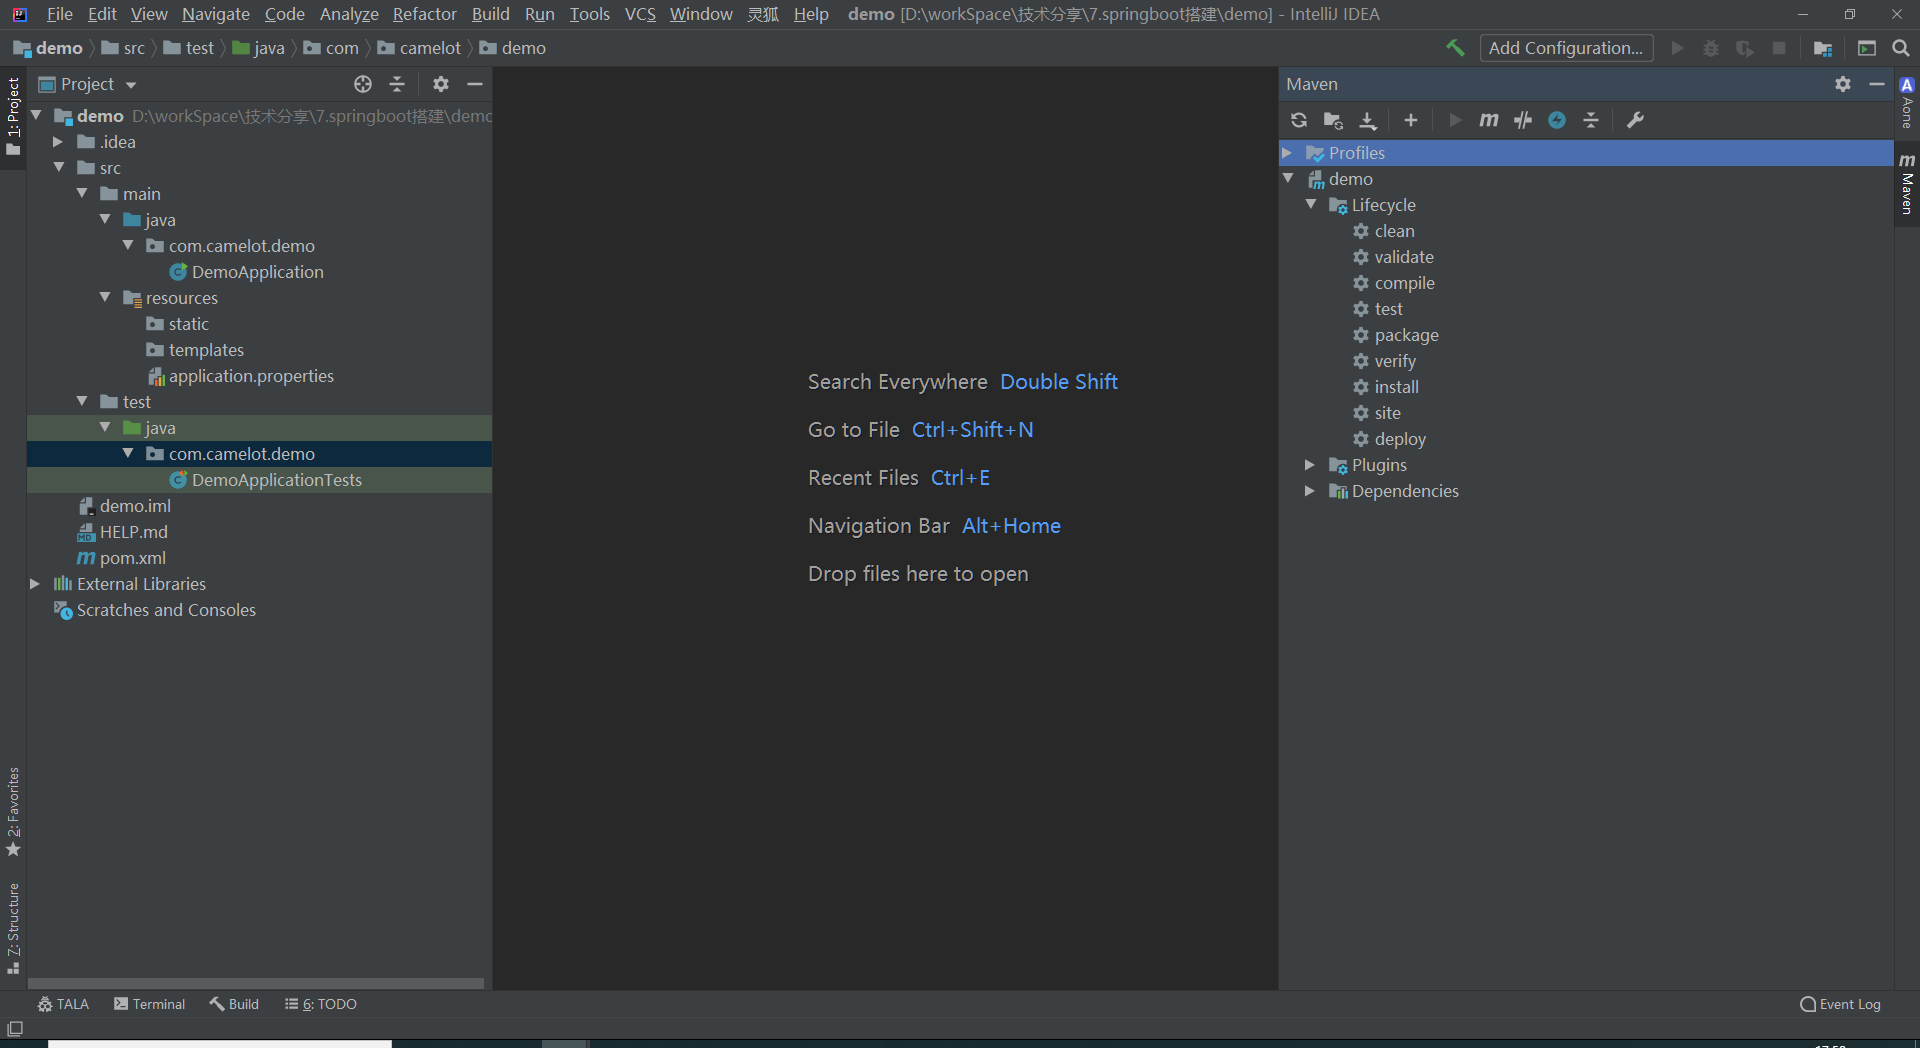1920x1048 pixels.
Task: Open the Terminal tool window
Action: [x=150, y=1004]
